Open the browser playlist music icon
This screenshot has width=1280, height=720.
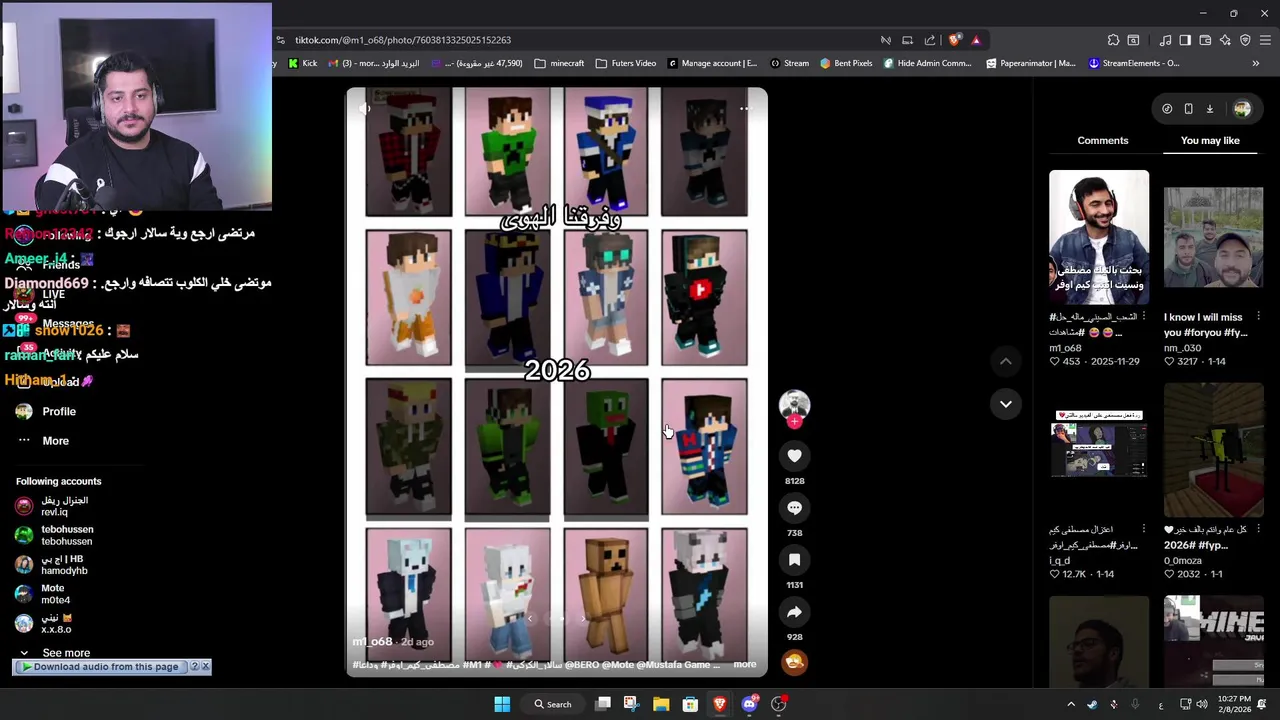(x=1165, y=40)
